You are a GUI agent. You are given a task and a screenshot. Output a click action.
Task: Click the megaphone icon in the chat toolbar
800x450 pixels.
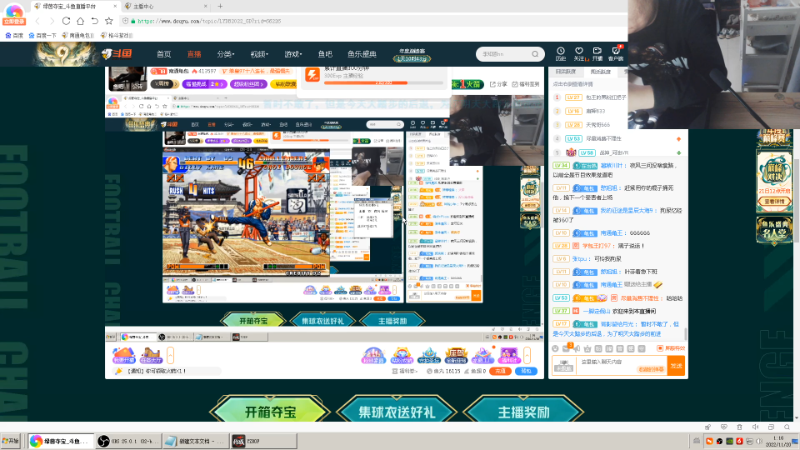tap(577, 348)
